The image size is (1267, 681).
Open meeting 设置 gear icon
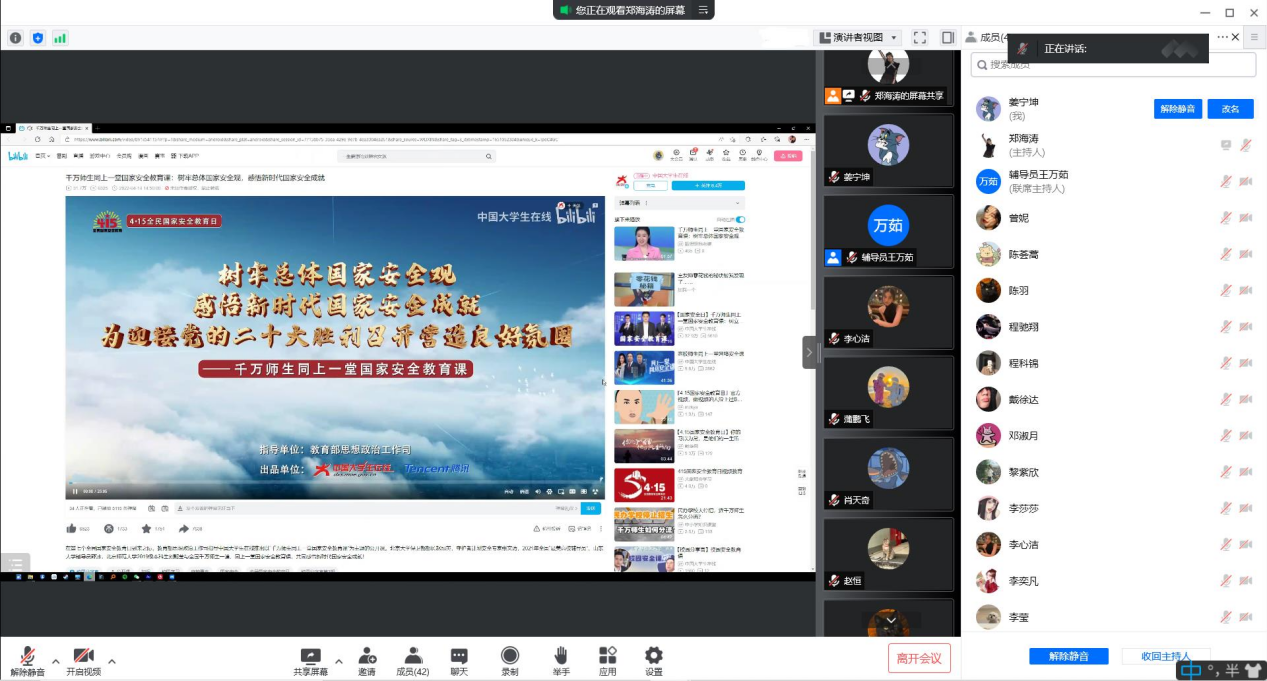coord(653,656)
